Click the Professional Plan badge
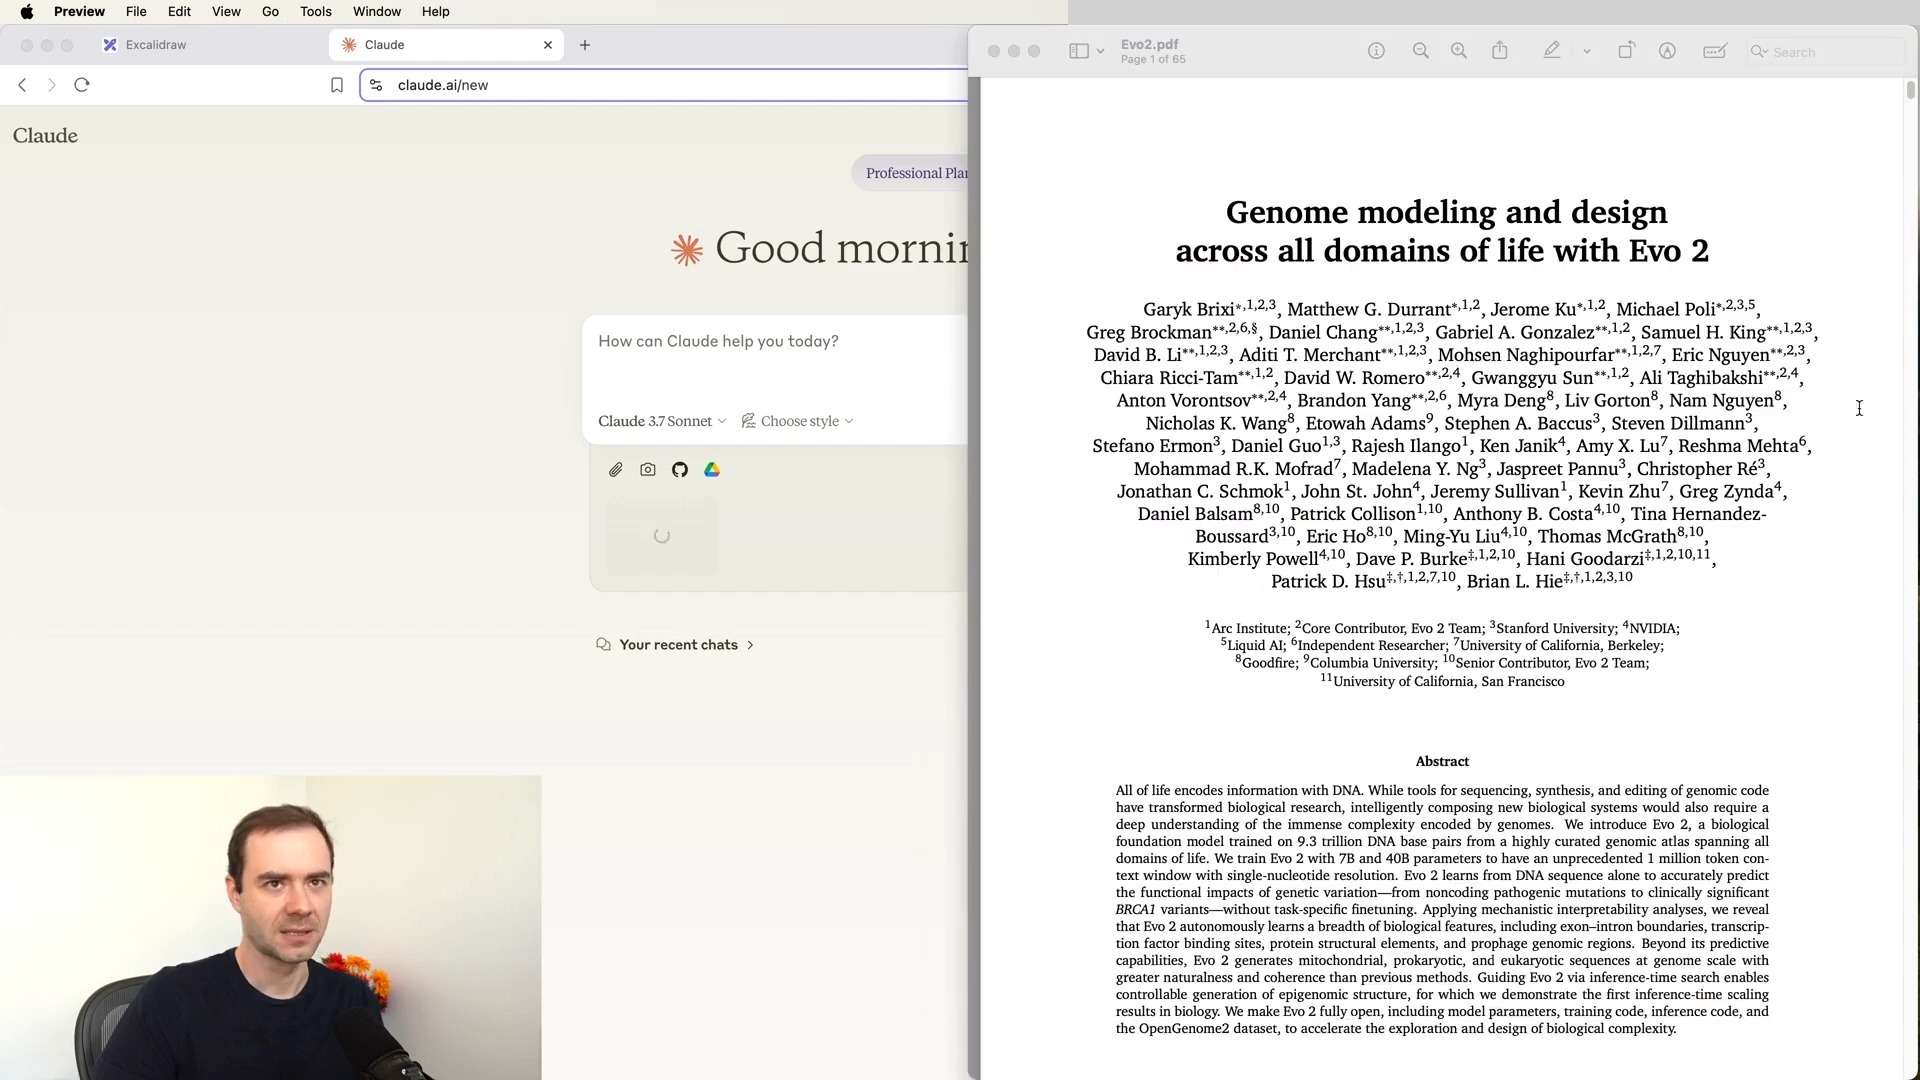 tap(912, 173)
